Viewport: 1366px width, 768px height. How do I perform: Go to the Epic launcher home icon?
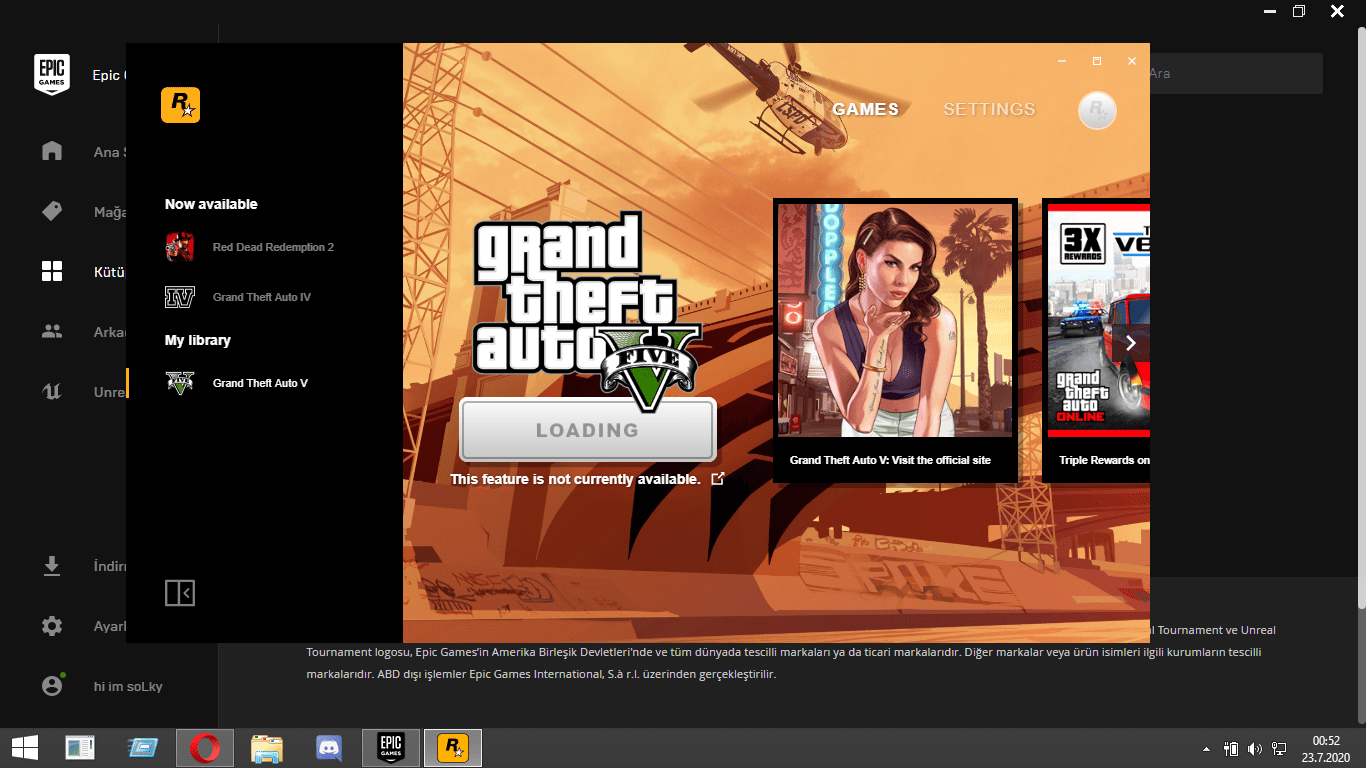pos(52,152)
